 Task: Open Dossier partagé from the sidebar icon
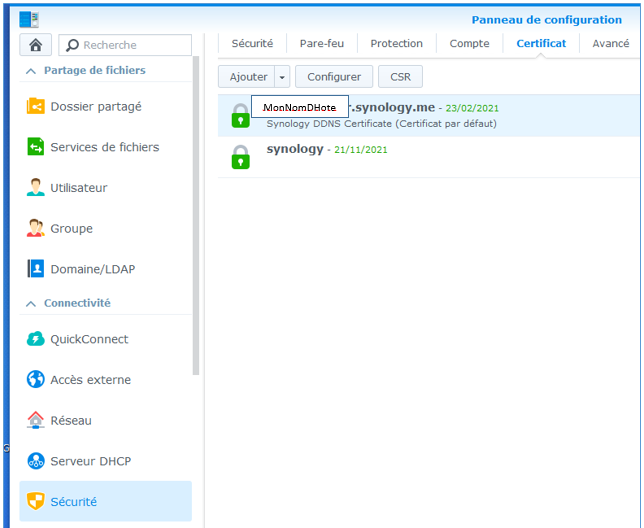35,106
